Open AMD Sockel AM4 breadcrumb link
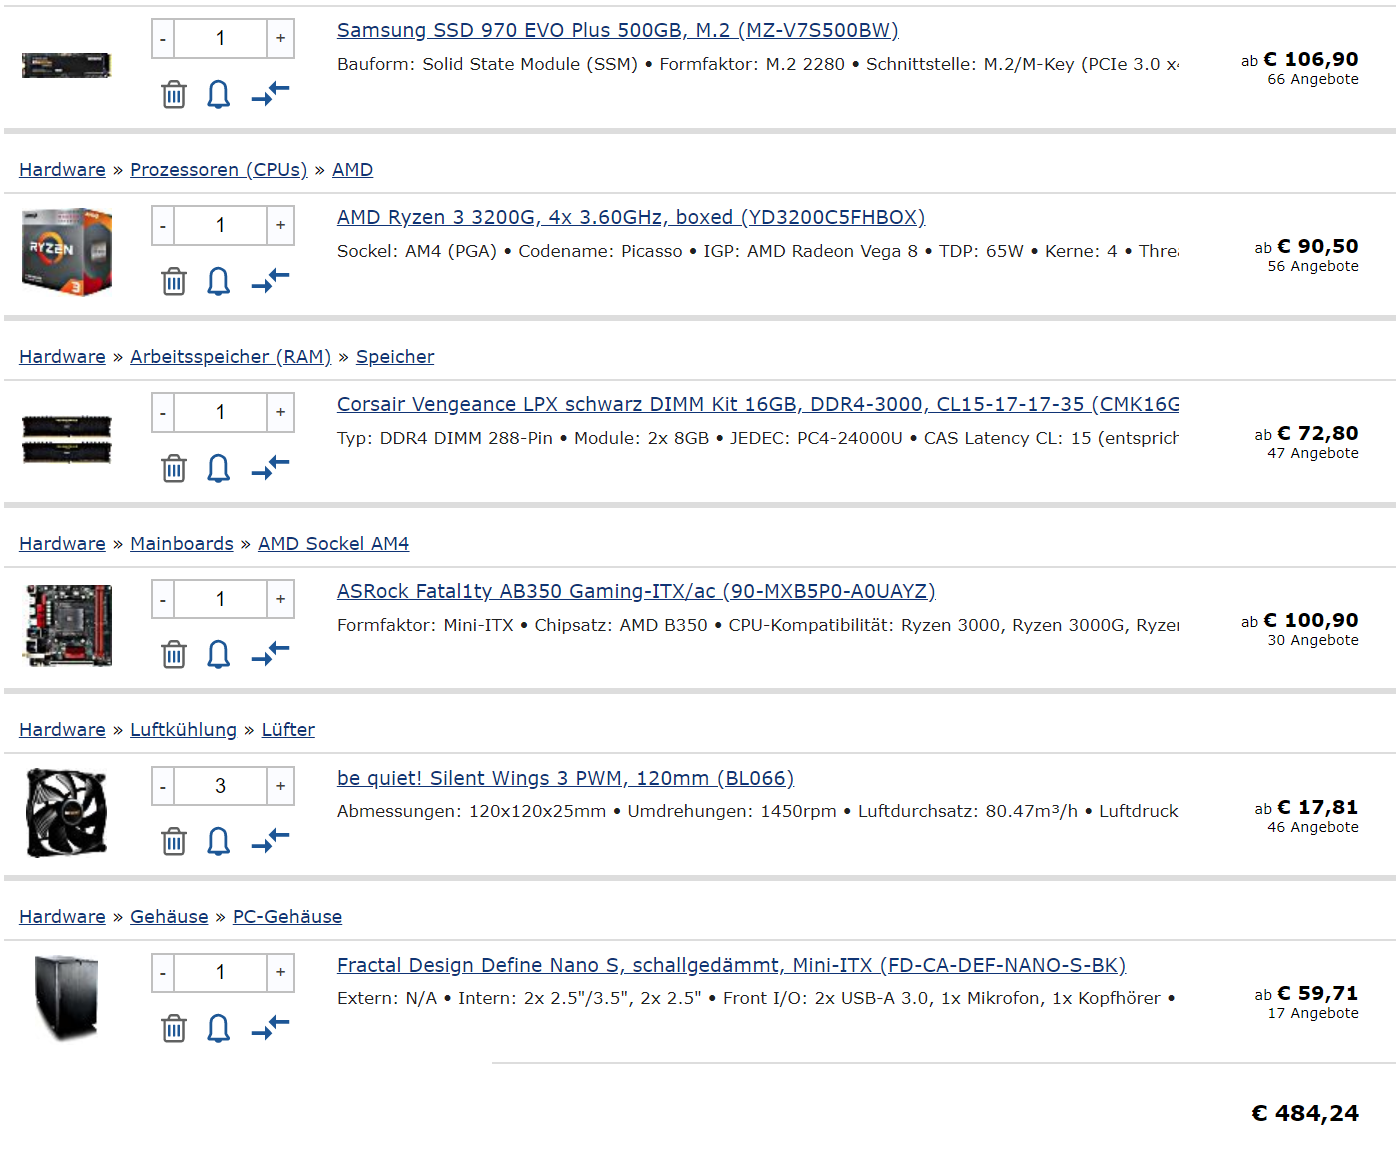This screenshot has width=1396, height=1153. click(333, 544)
